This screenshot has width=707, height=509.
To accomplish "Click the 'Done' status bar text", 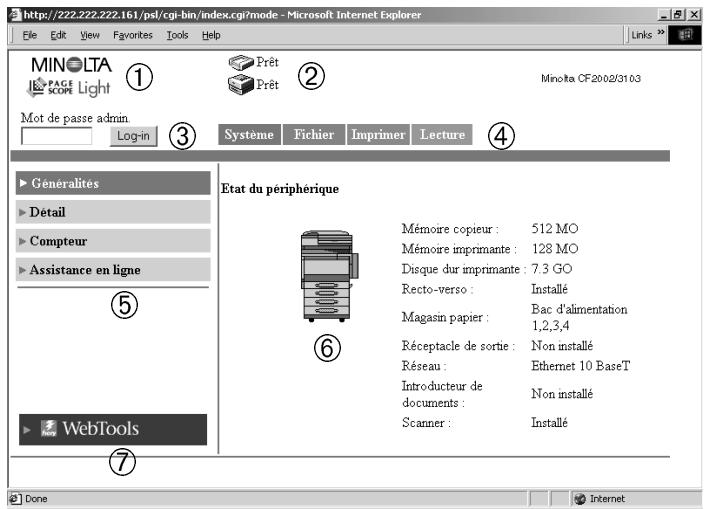I will point(36,499).
